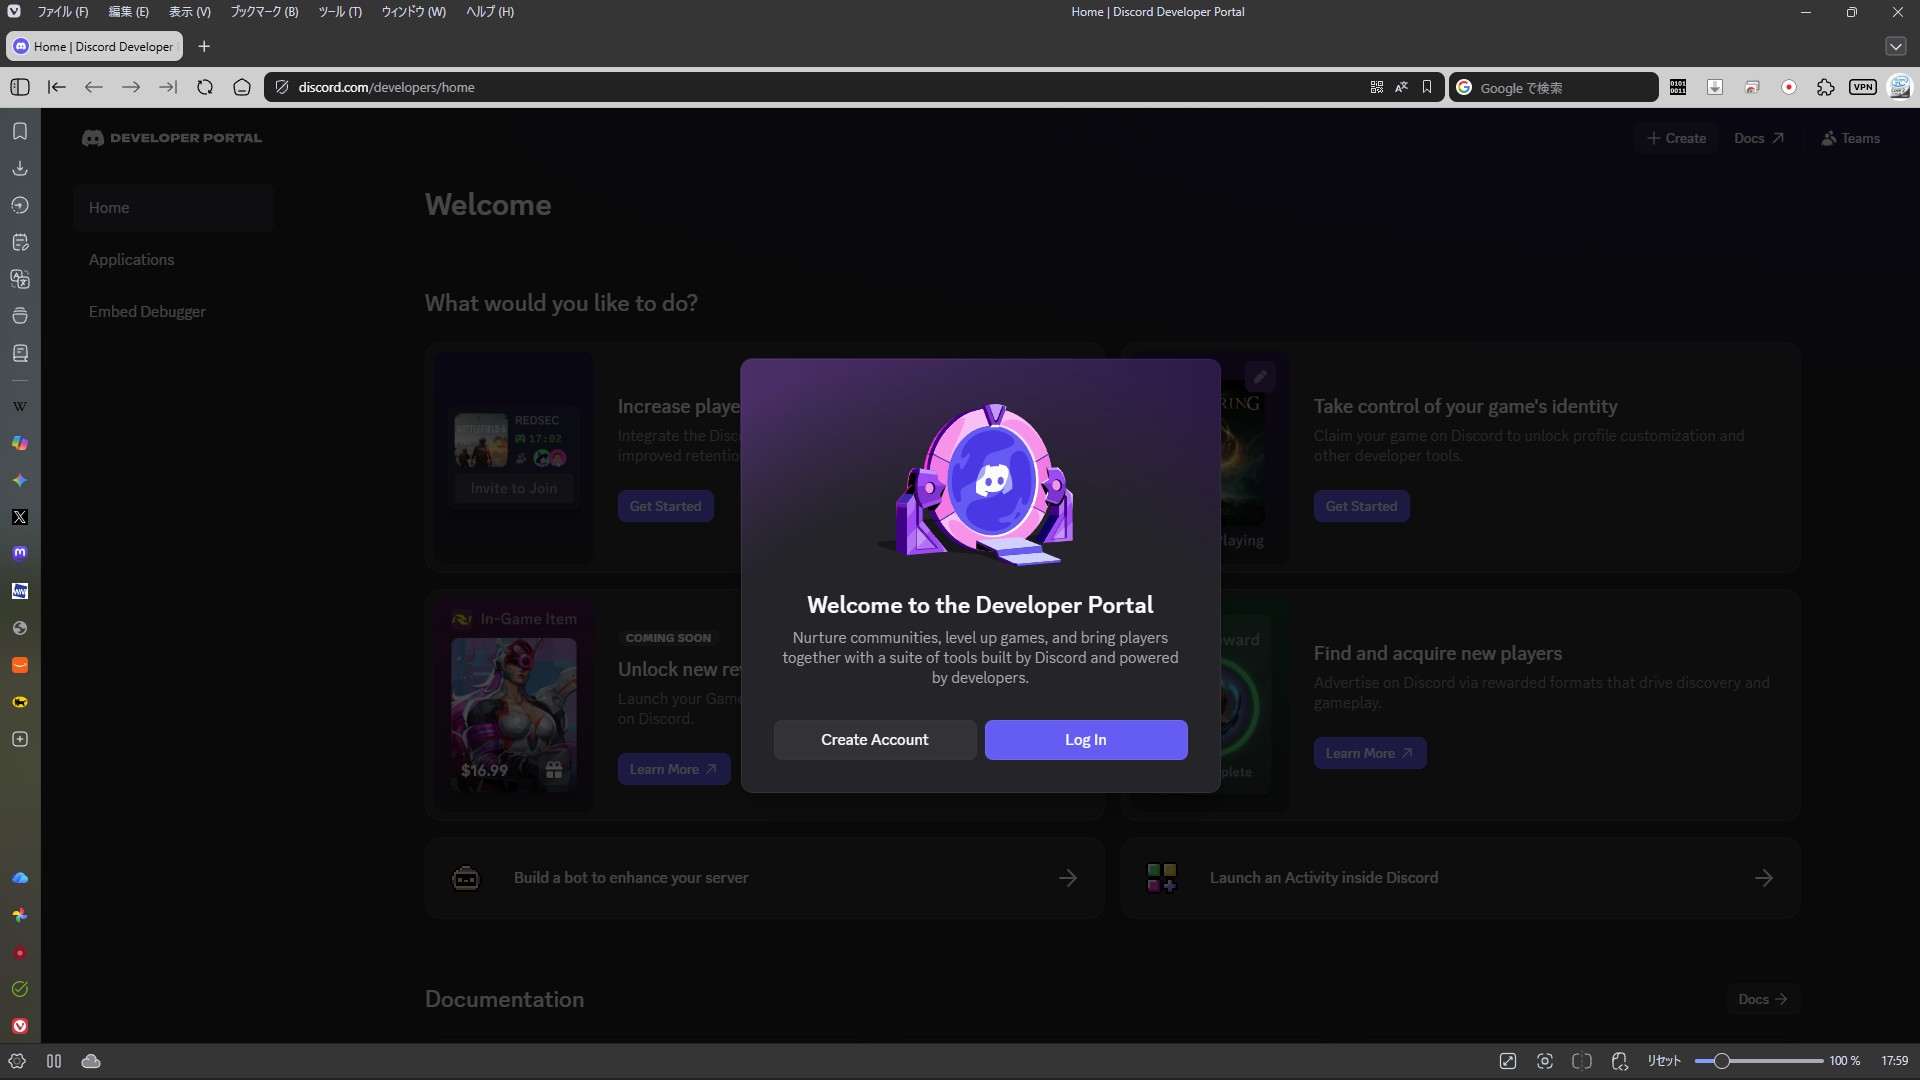Open the Bookmarks panel in the sidebar
The image size is (1920, 1080).
pos(20,131)
